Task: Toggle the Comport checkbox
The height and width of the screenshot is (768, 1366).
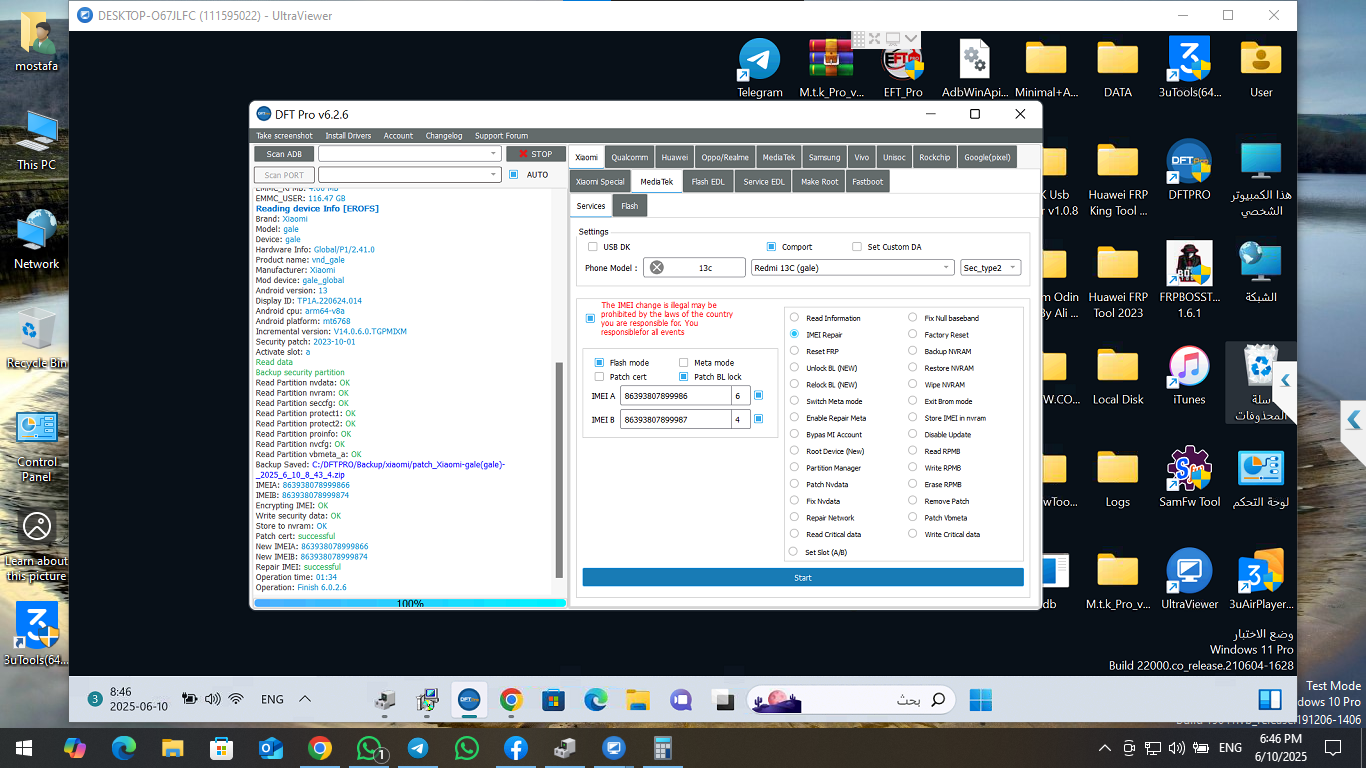Action: (771, 247)
